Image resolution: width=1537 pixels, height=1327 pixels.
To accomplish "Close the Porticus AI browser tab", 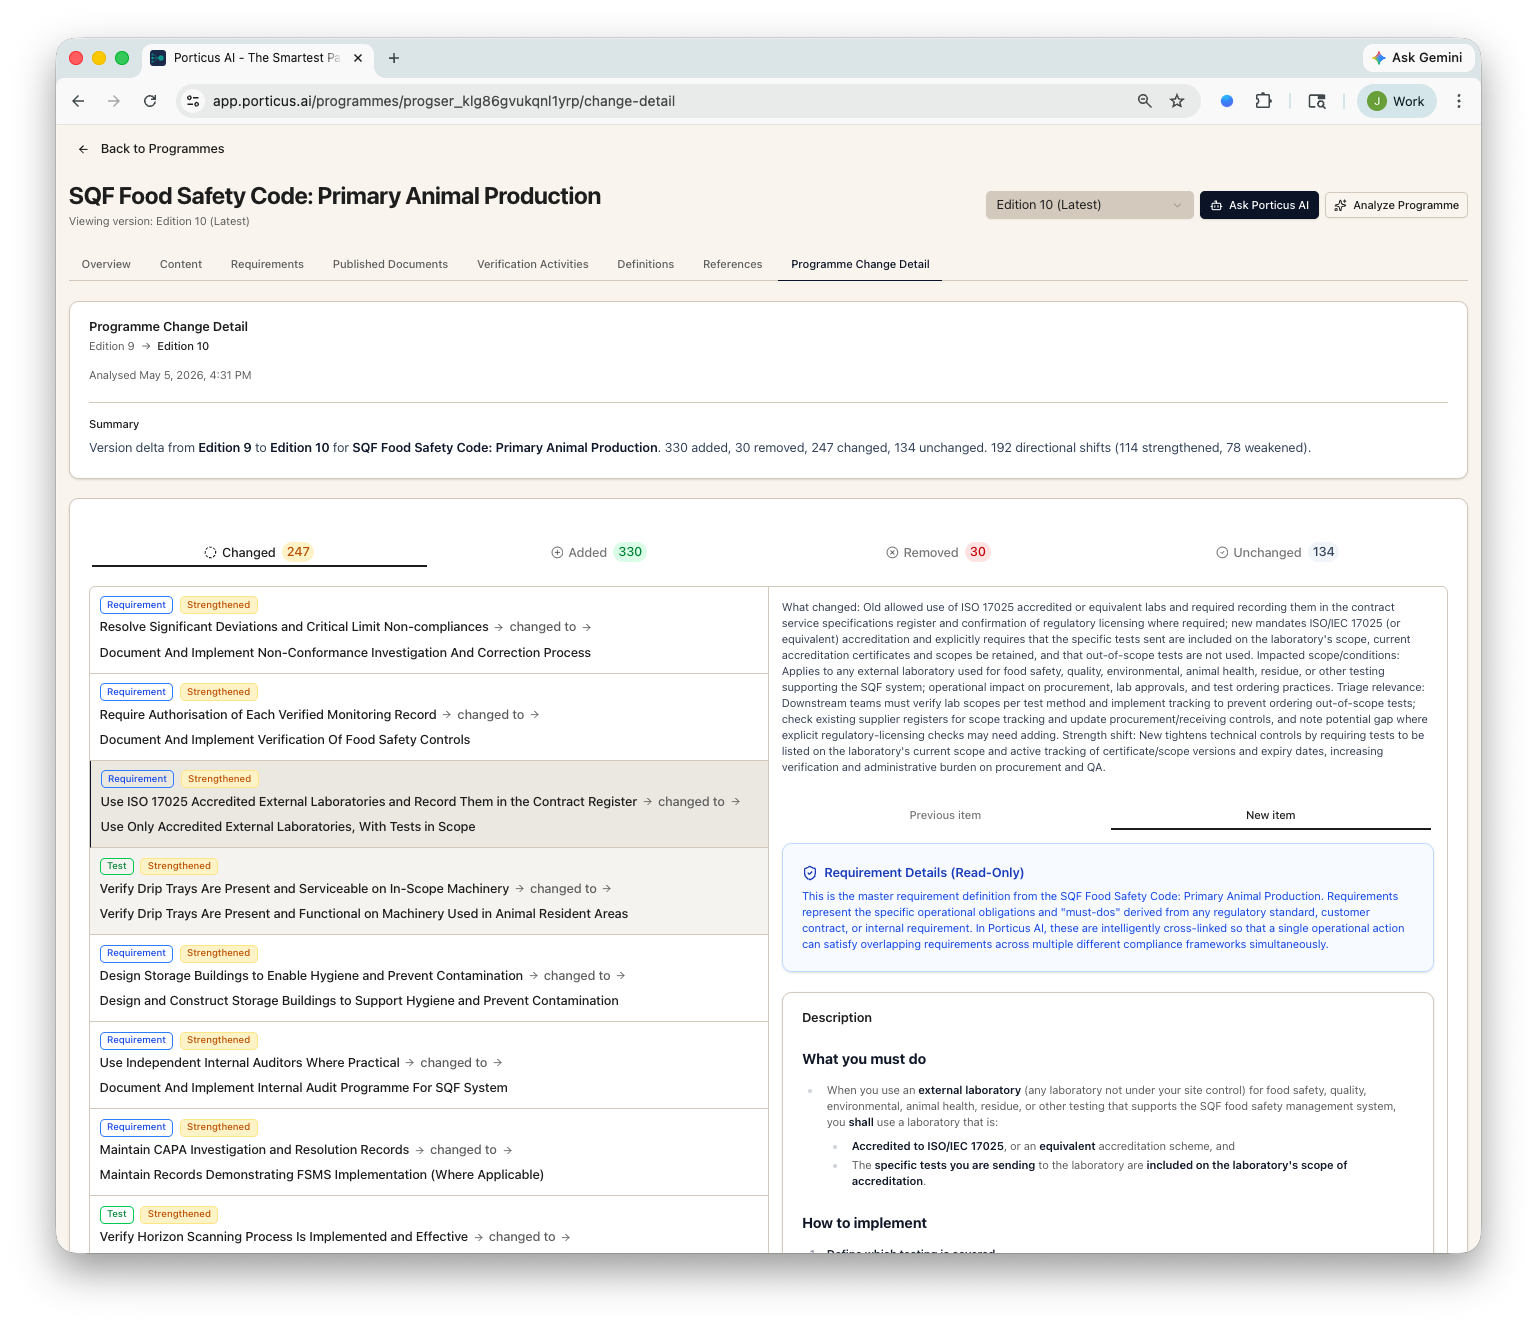I will [x=358, y=58].
